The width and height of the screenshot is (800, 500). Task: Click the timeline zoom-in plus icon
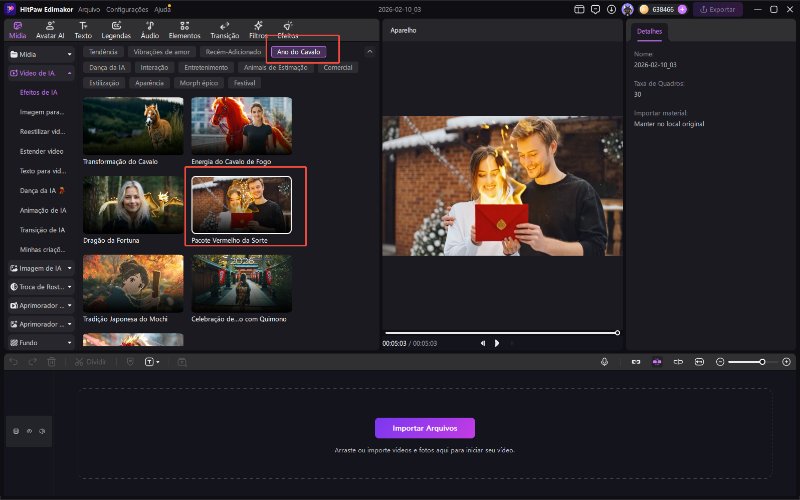pos(786,361)
